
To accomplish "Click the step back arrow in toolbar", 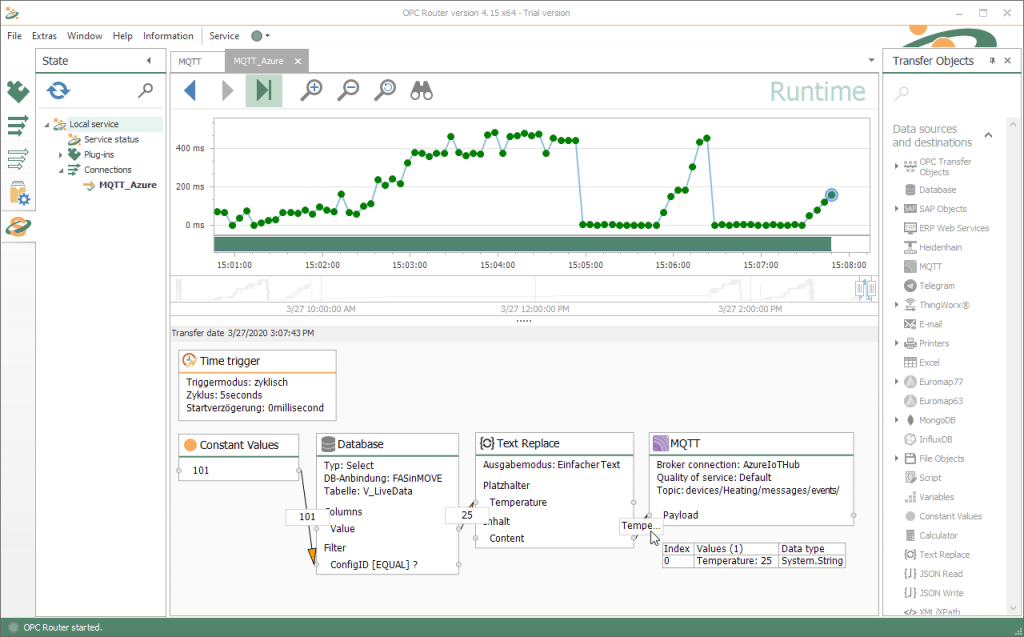I will tap(190, 91).
